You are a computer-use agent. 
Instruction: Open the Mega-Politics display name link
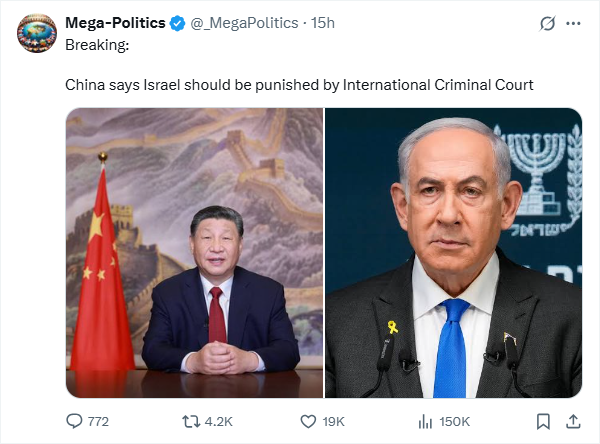(x=115, y=23)
